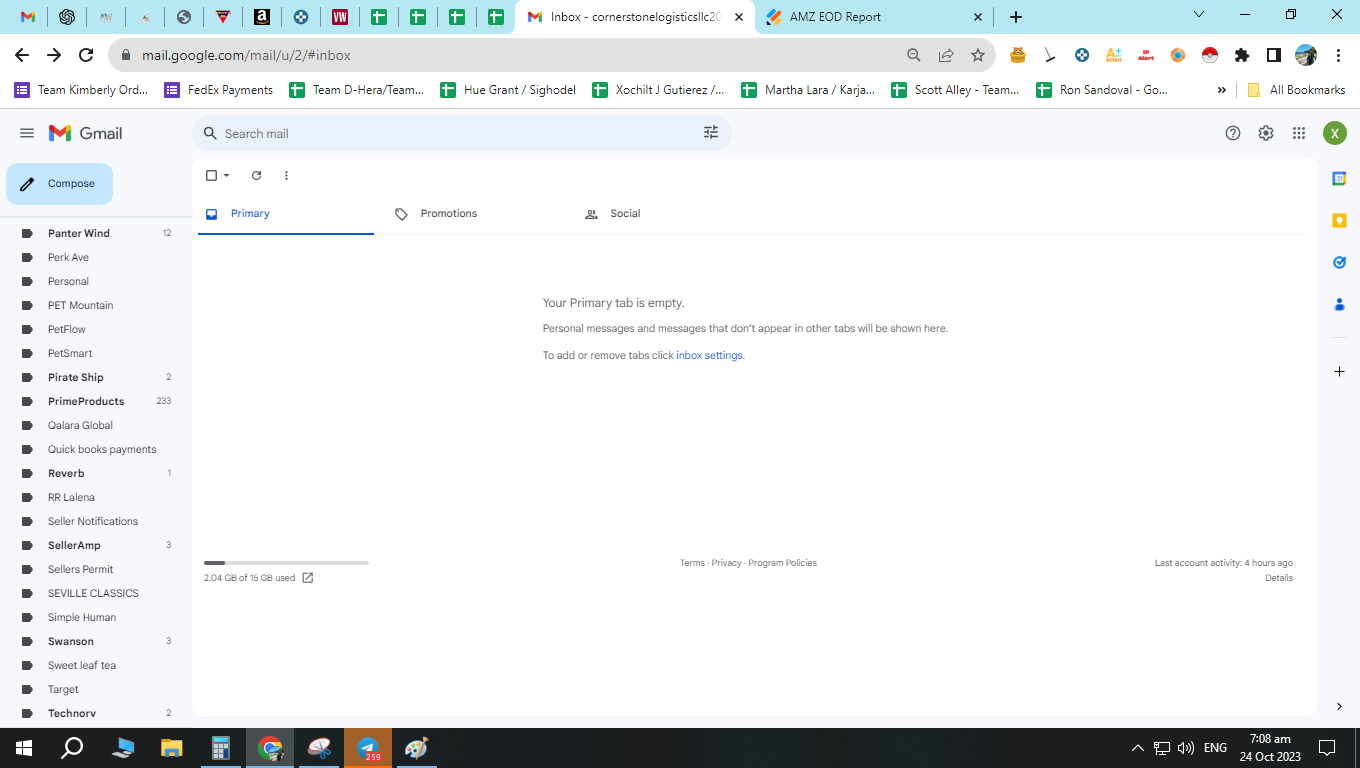The height and width of the screenshot is (768, 1360).
Task: Switch to the Primary tab
Action: (286, 214)
